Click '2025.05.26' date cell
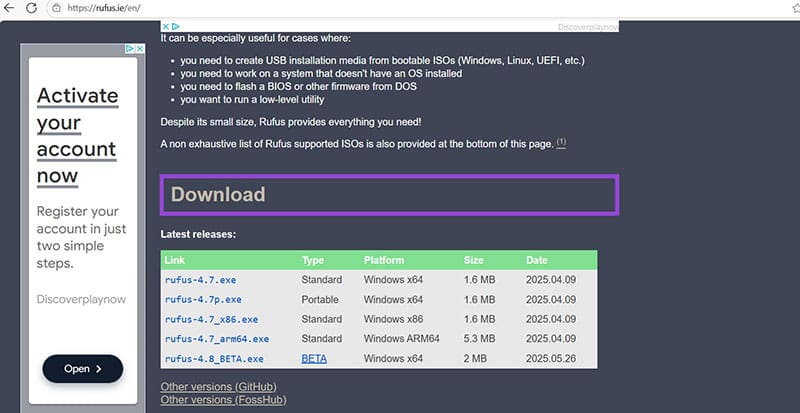Viewport: 800px width, 413px height. tap(551, 359)
